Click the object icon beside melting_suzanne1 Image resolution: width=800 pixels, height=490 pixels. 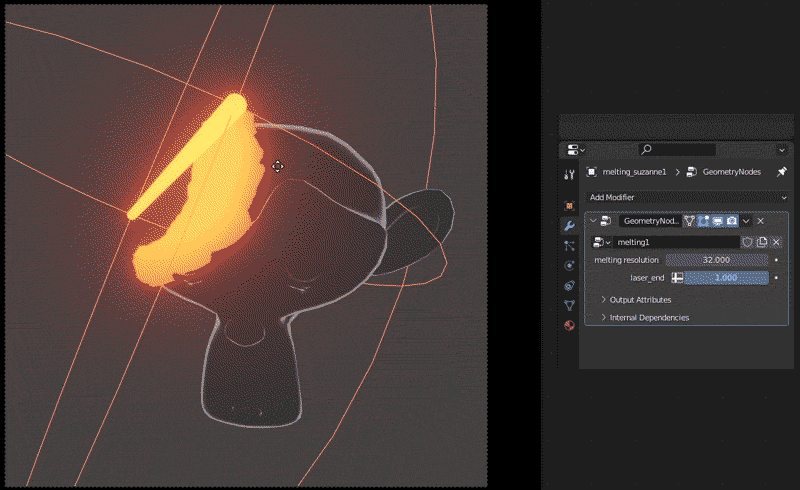click(591, 172)
